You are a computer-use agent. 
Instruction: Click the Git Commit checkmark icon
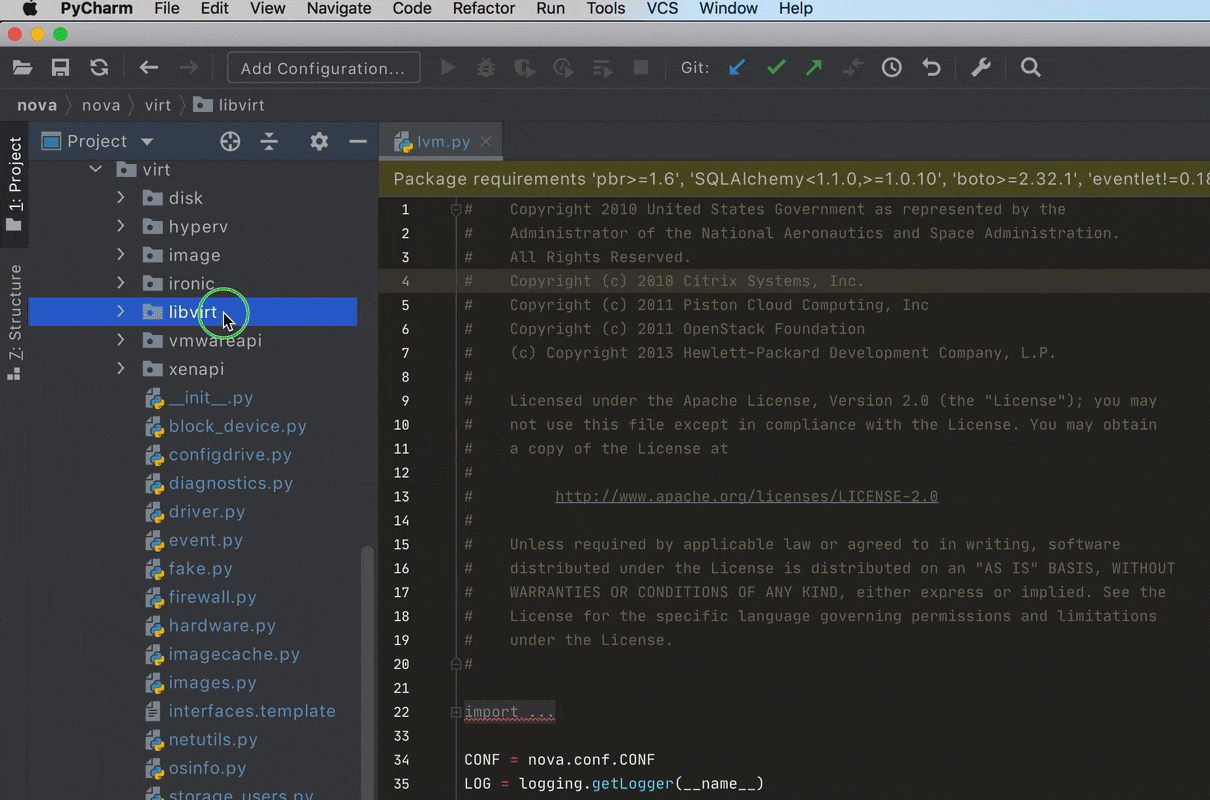pyautogui.click(x=776, y=68)
